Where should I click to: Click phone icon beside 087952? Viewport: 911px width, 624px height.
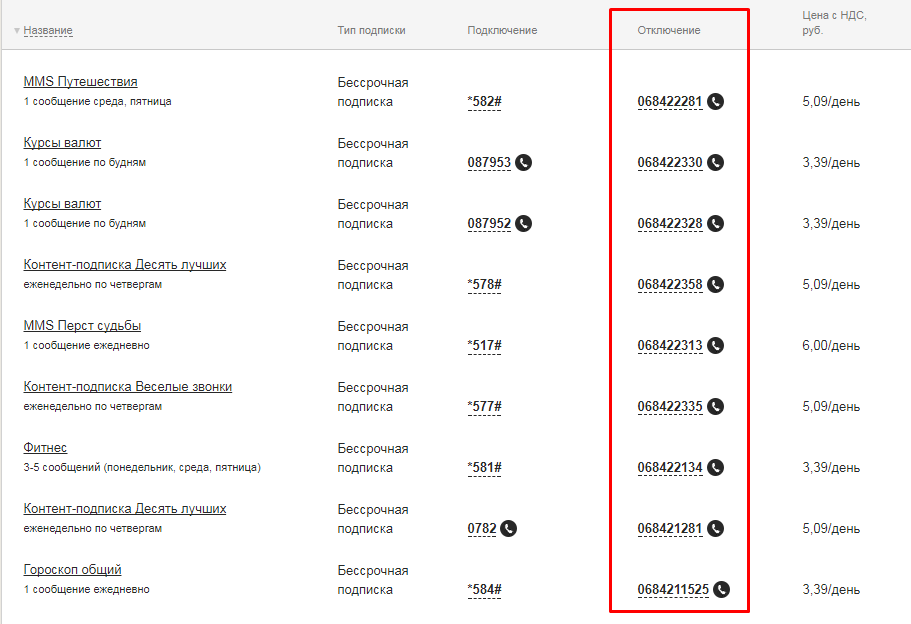pos(523,223)
